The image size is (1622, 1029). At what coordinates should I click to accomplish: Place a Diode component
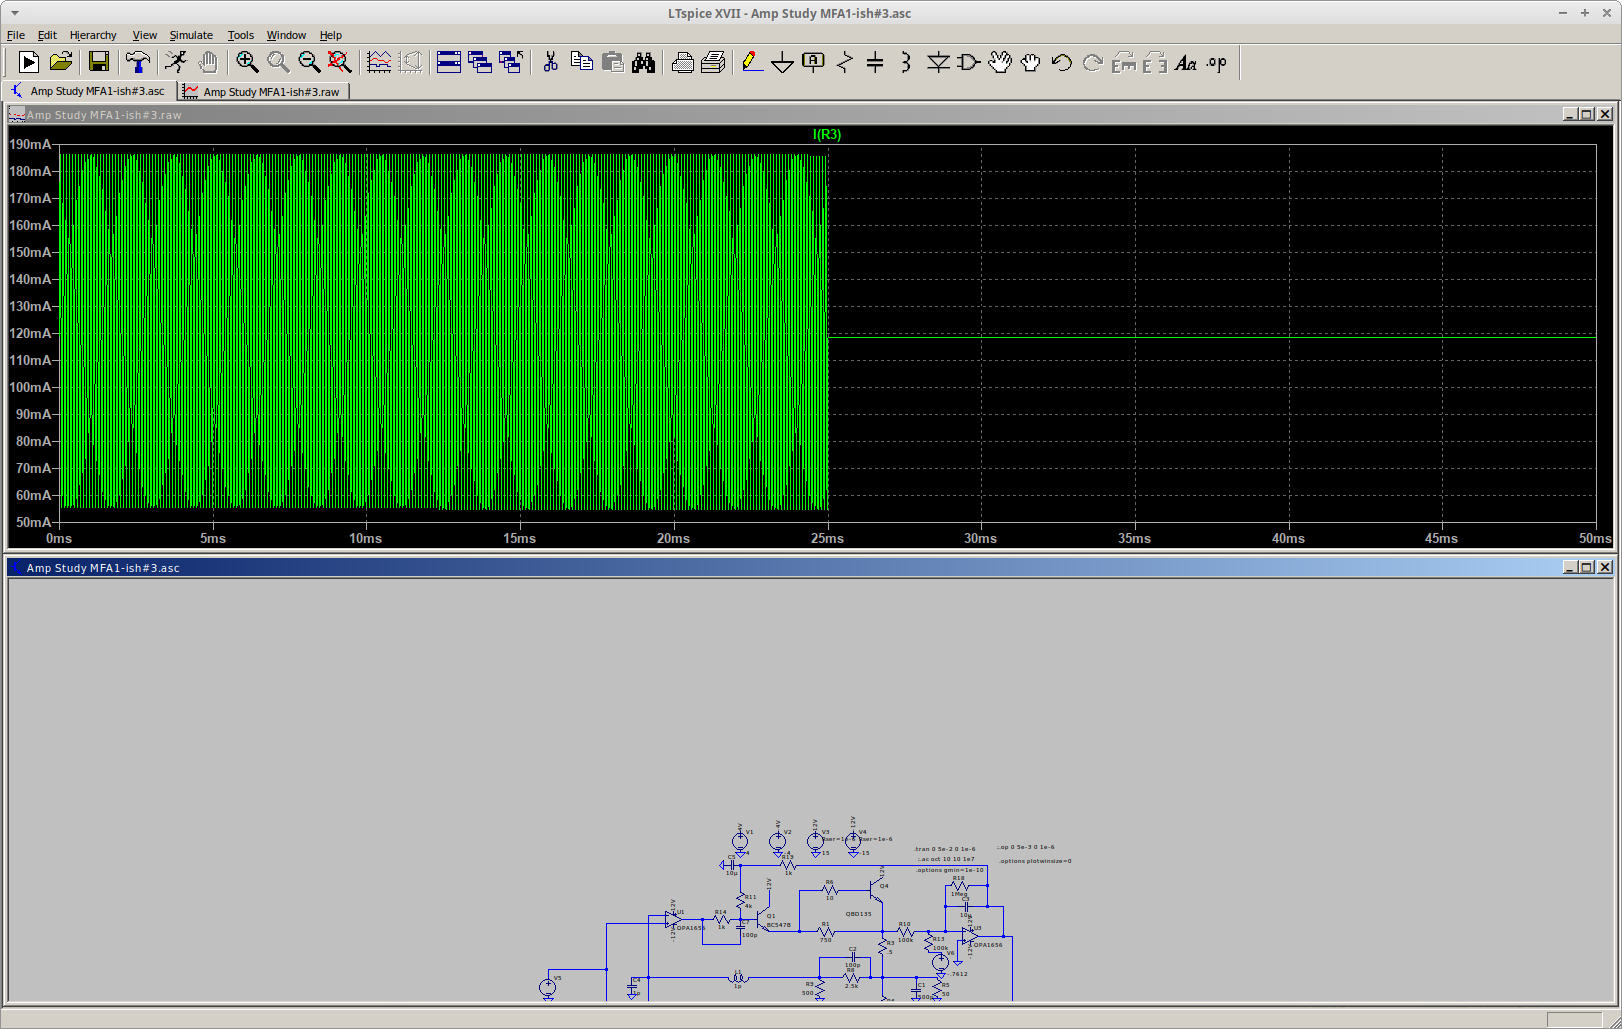coord(938,62)
